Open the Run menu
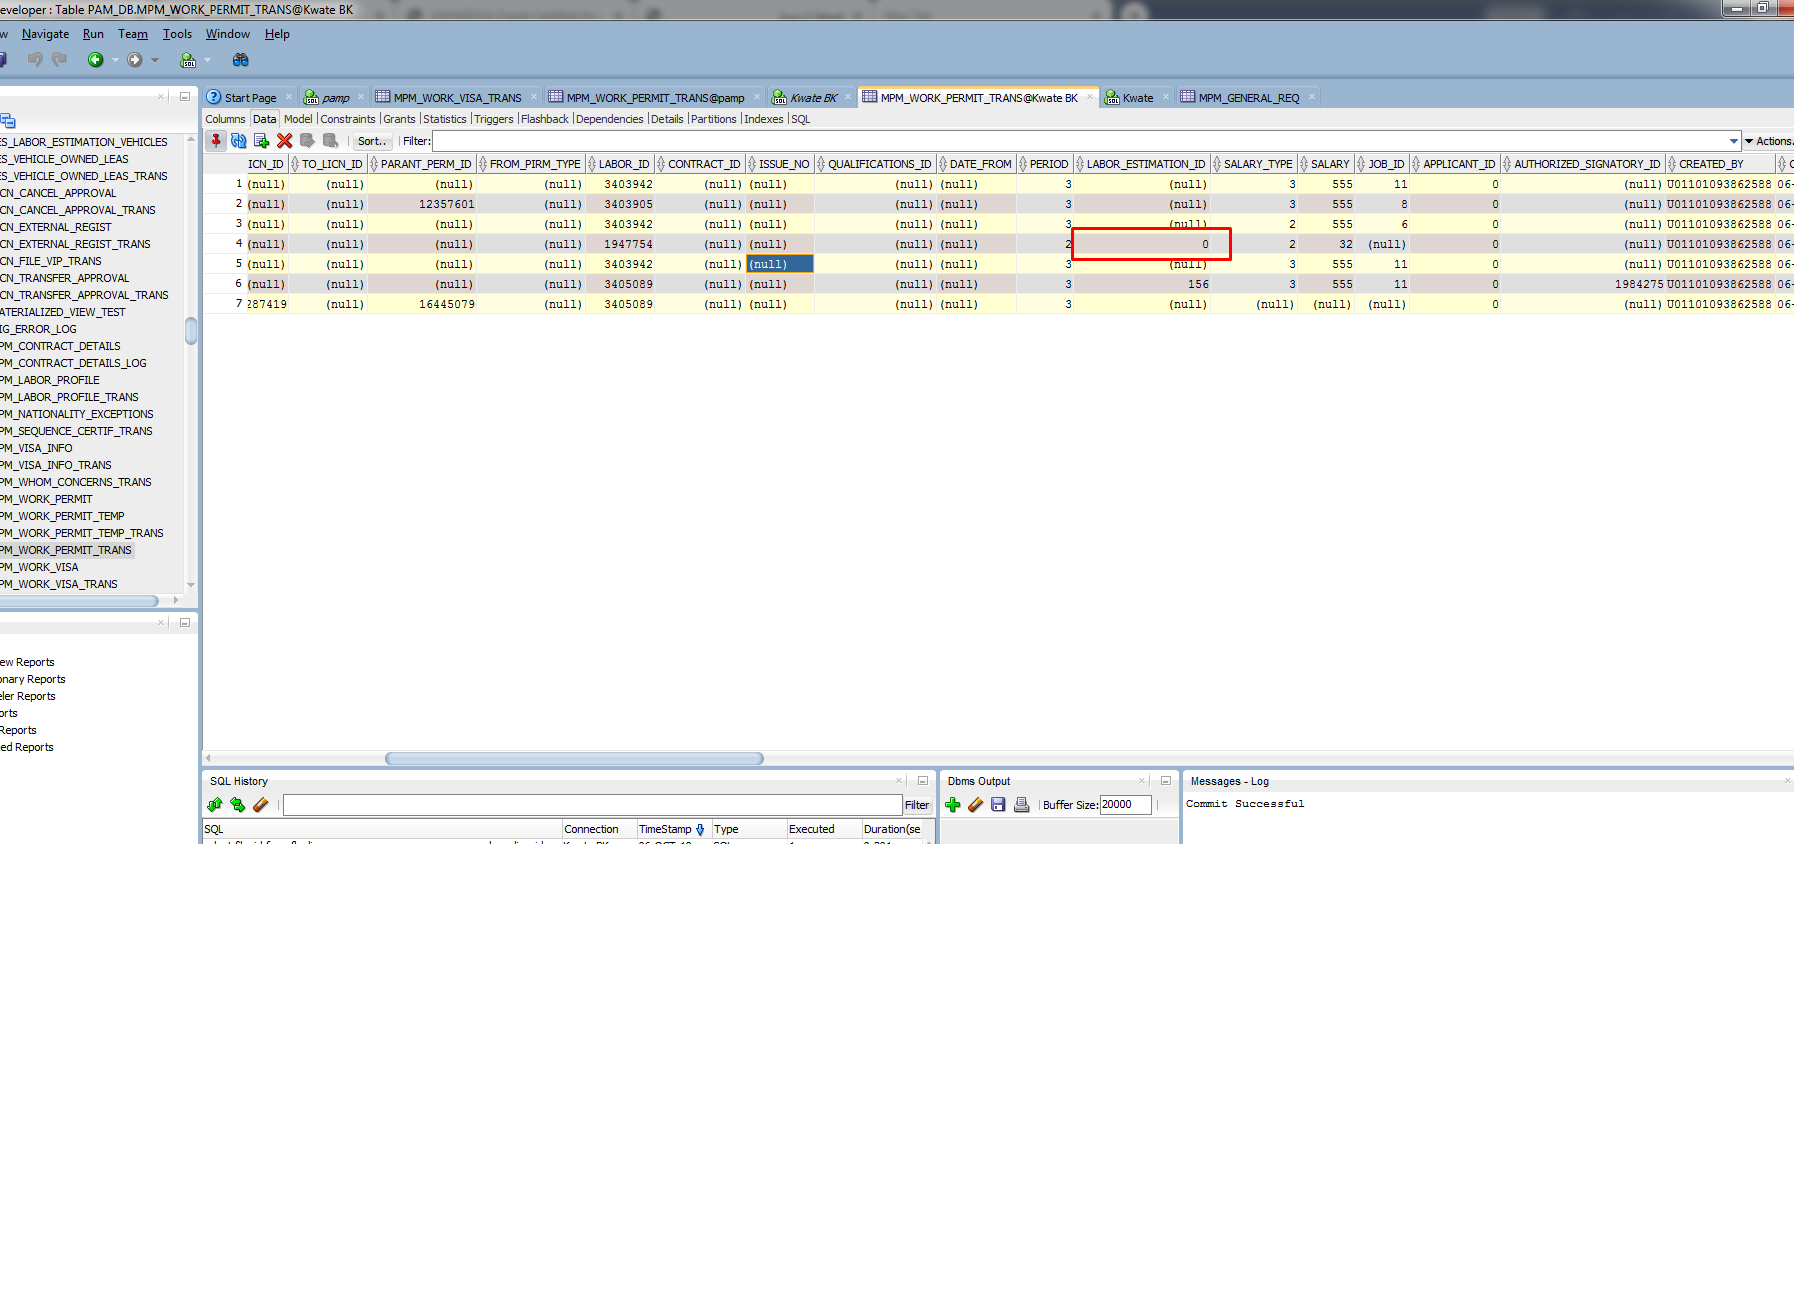Screen dimensions: 1794x1306 (93, 34)
